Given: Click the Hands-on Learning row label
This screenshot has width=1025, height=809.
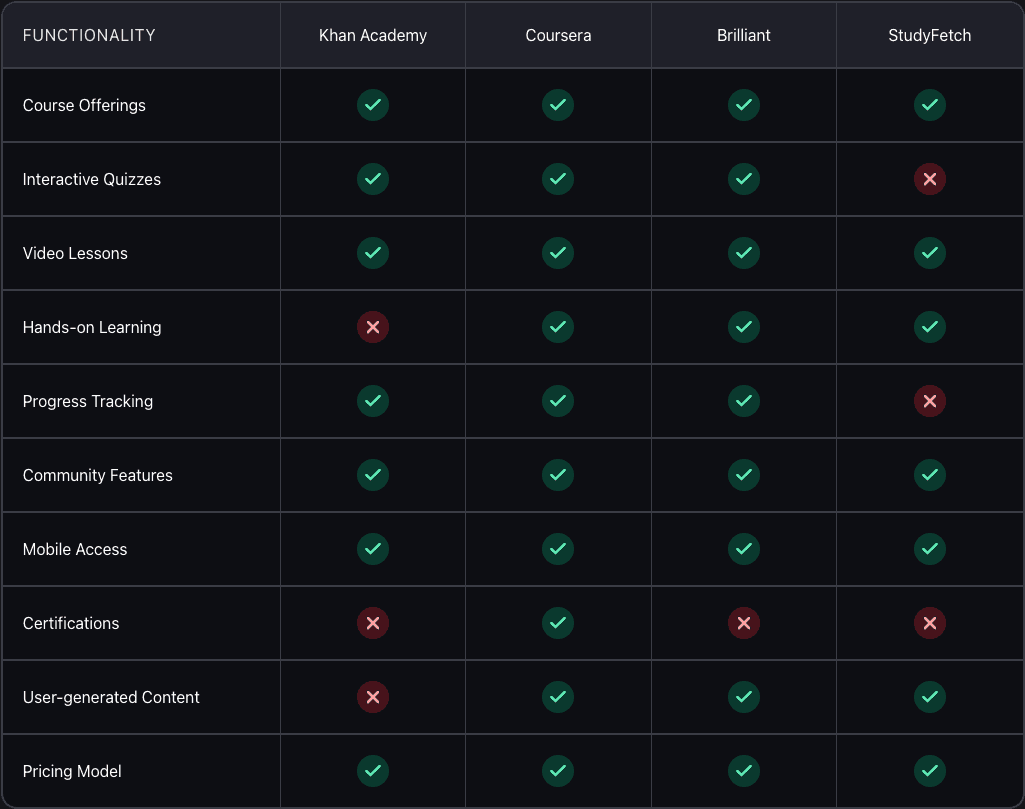Looking at the screenshot, I should (92, 327).
